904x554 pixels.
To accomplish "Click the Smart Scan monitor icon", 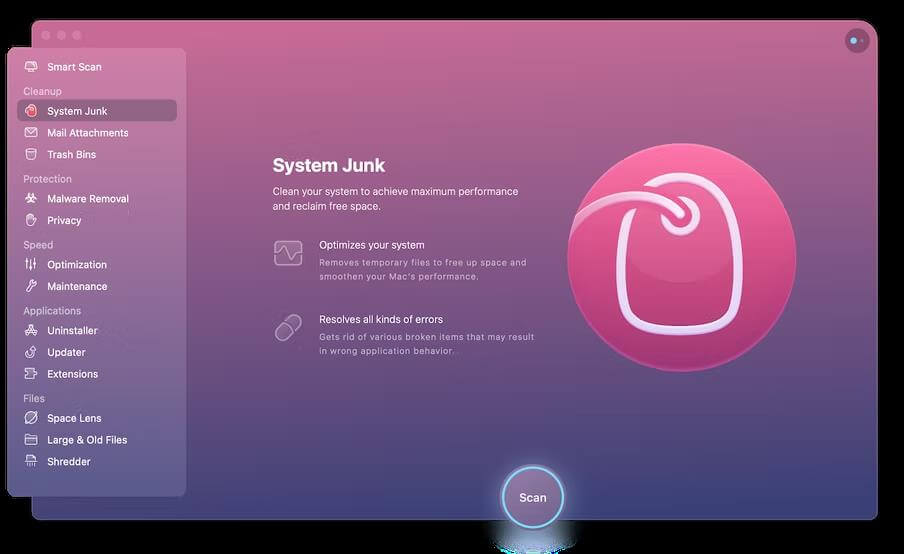I will (30, 67).
